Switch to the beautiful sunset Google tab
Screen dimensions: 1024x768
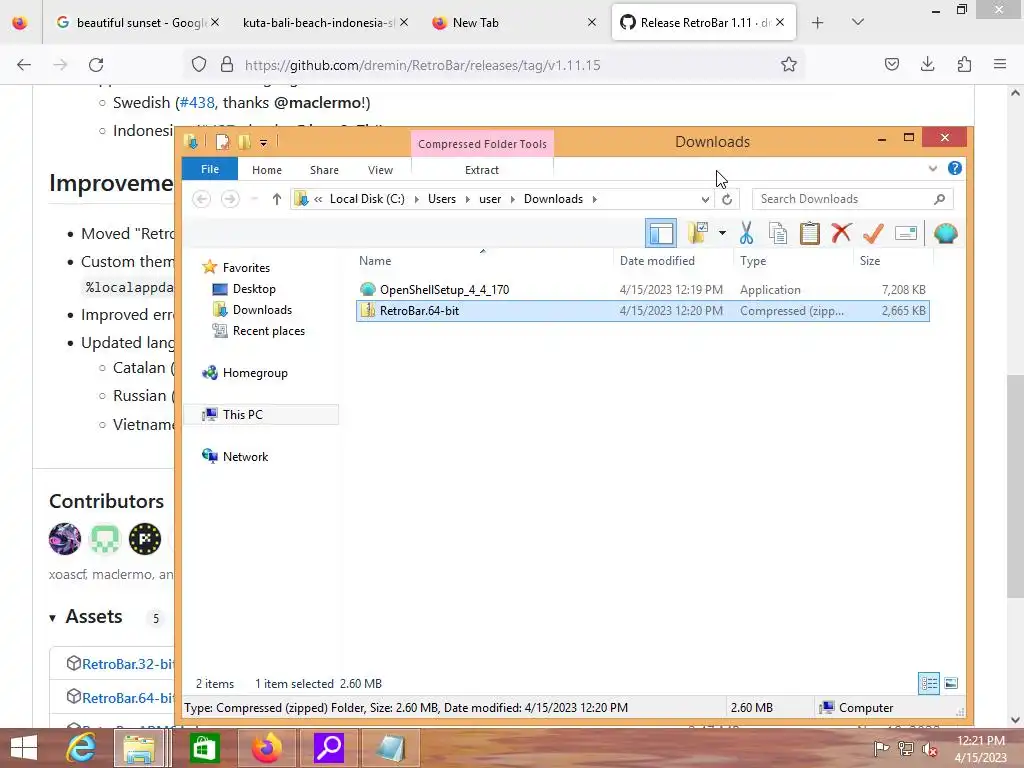140,23
